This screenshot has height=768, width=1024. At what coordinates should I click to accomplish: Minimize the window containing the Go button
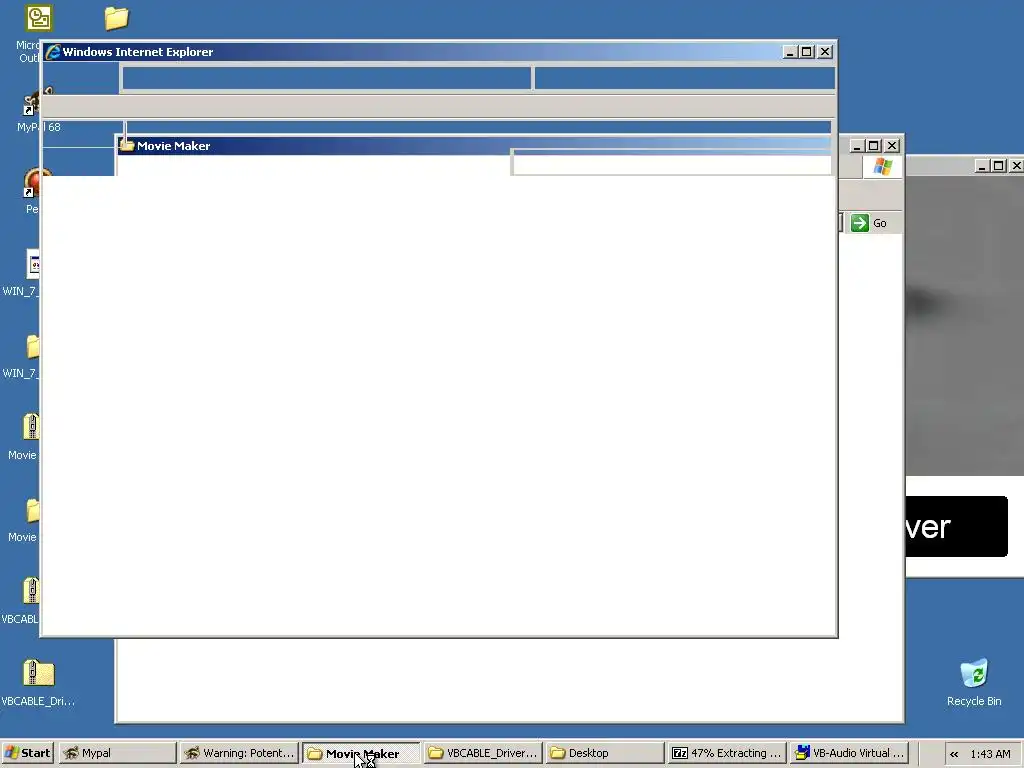(x=857, y=146)
